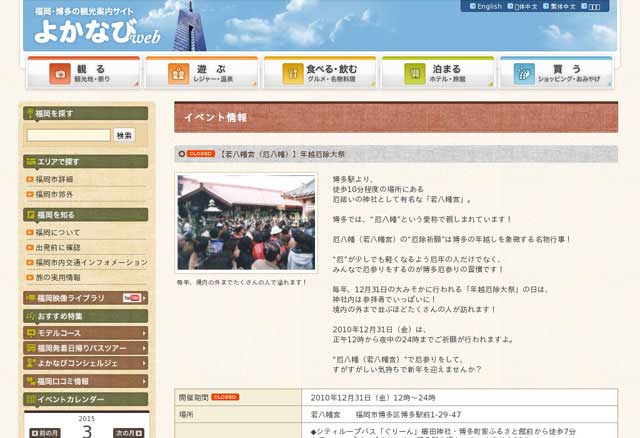Click the 福岡を知る section header
Screen dimensions: 640x438
point(85,215)
